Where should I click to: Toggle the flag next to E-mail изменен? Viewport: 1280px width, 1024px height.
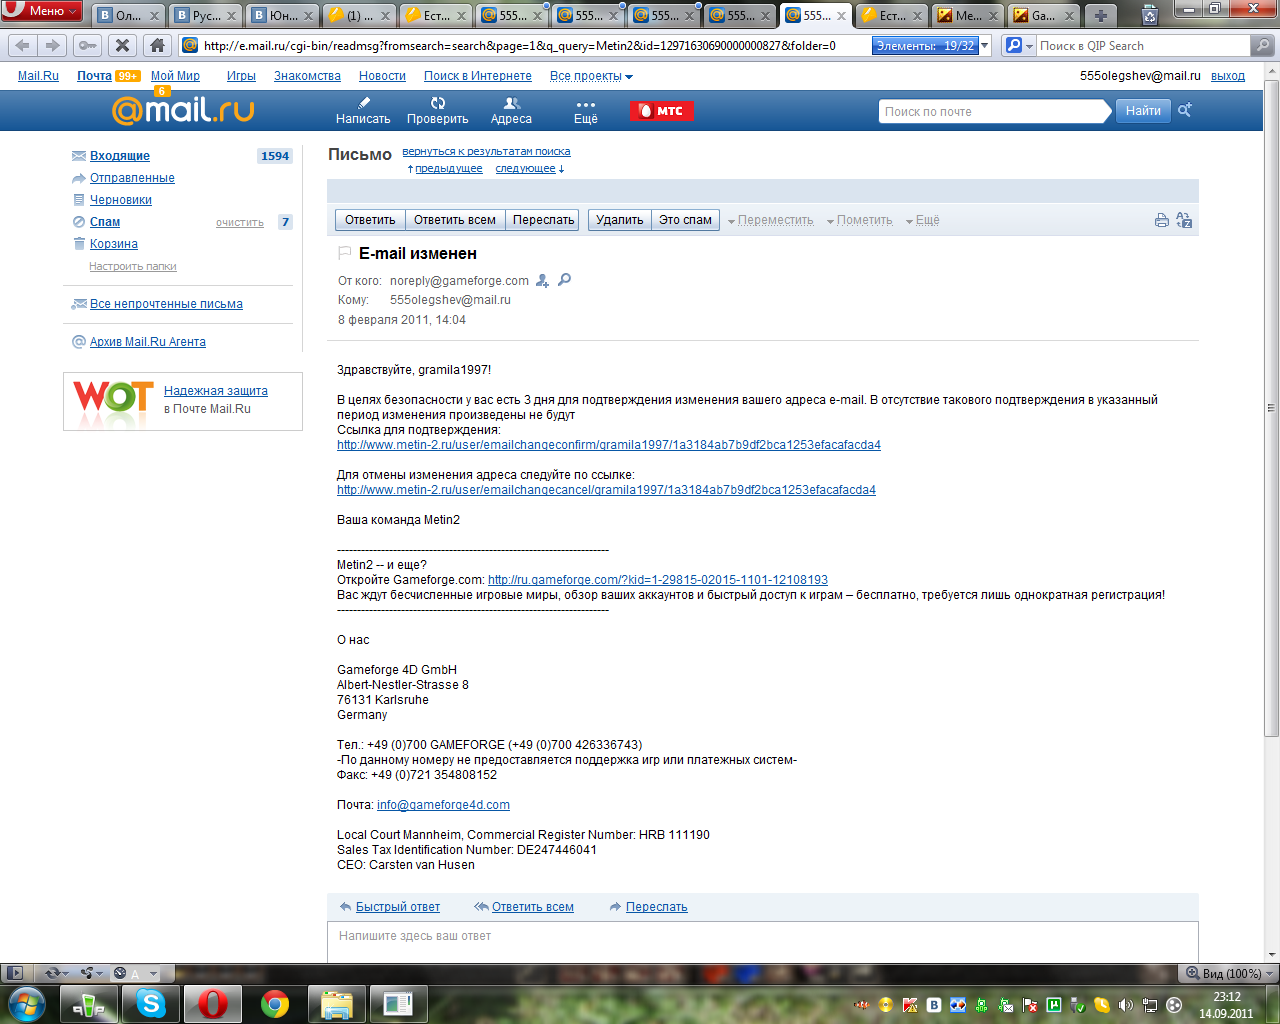(x=345, y=253)
